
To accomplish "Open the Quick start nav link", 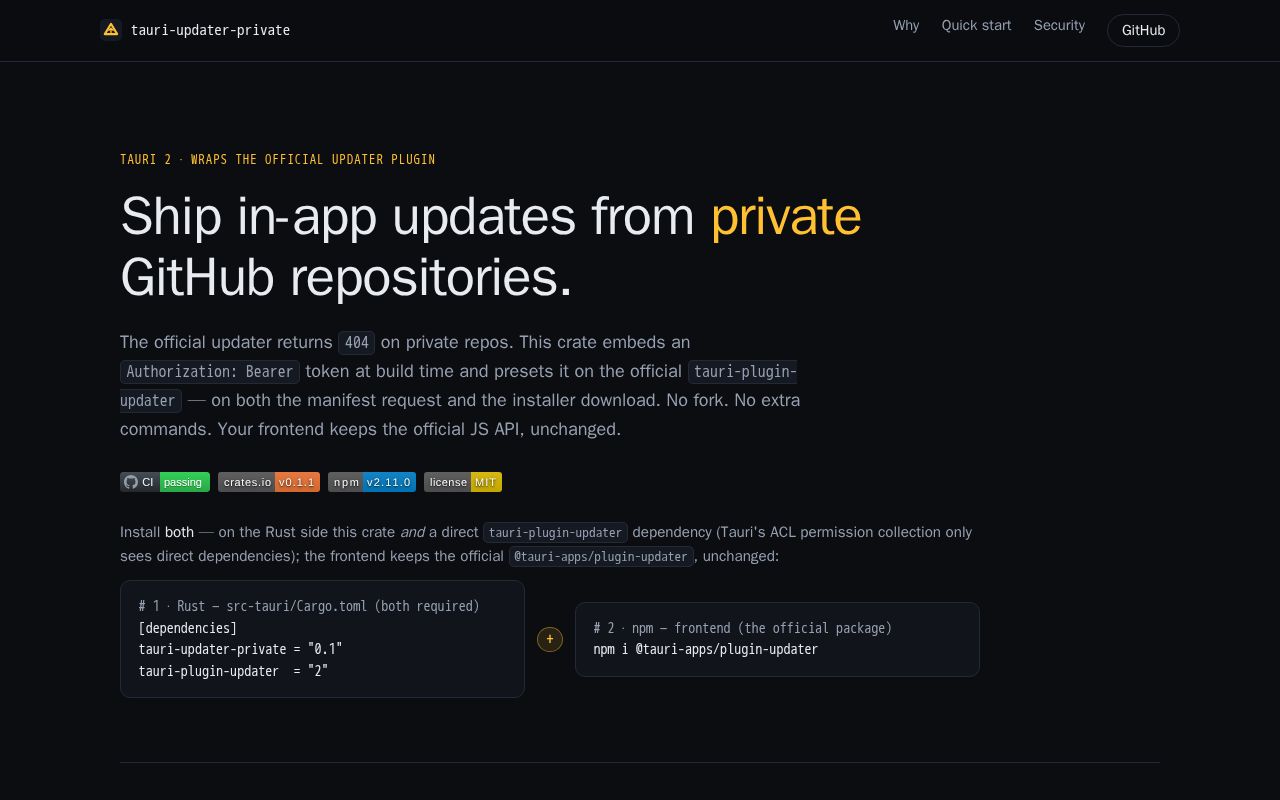I will point(976,26).
